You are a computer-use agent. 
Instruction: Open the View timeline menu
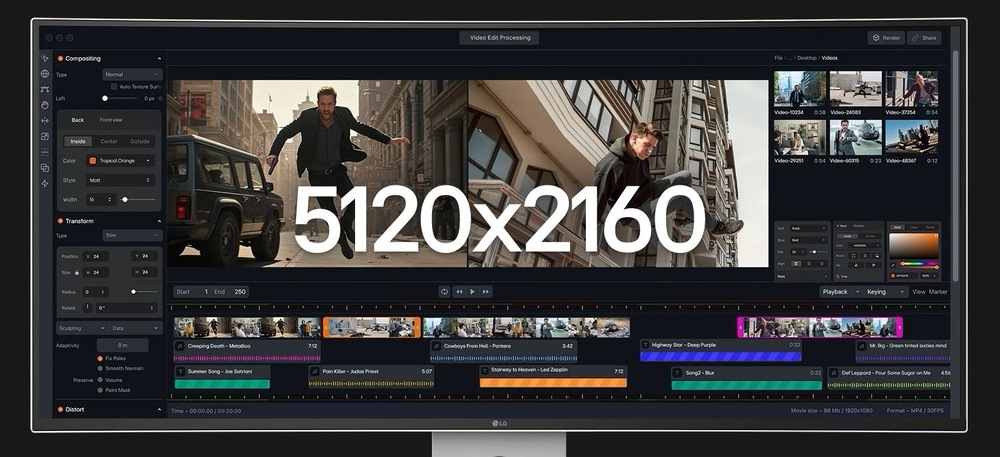[x=918, y=292]
